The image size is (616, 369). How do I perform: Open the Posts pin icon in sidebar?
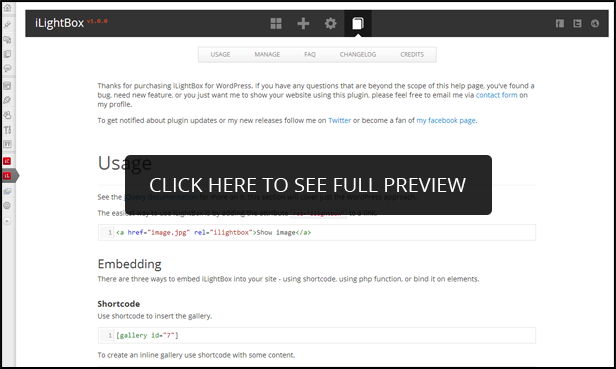coord(7,25)
